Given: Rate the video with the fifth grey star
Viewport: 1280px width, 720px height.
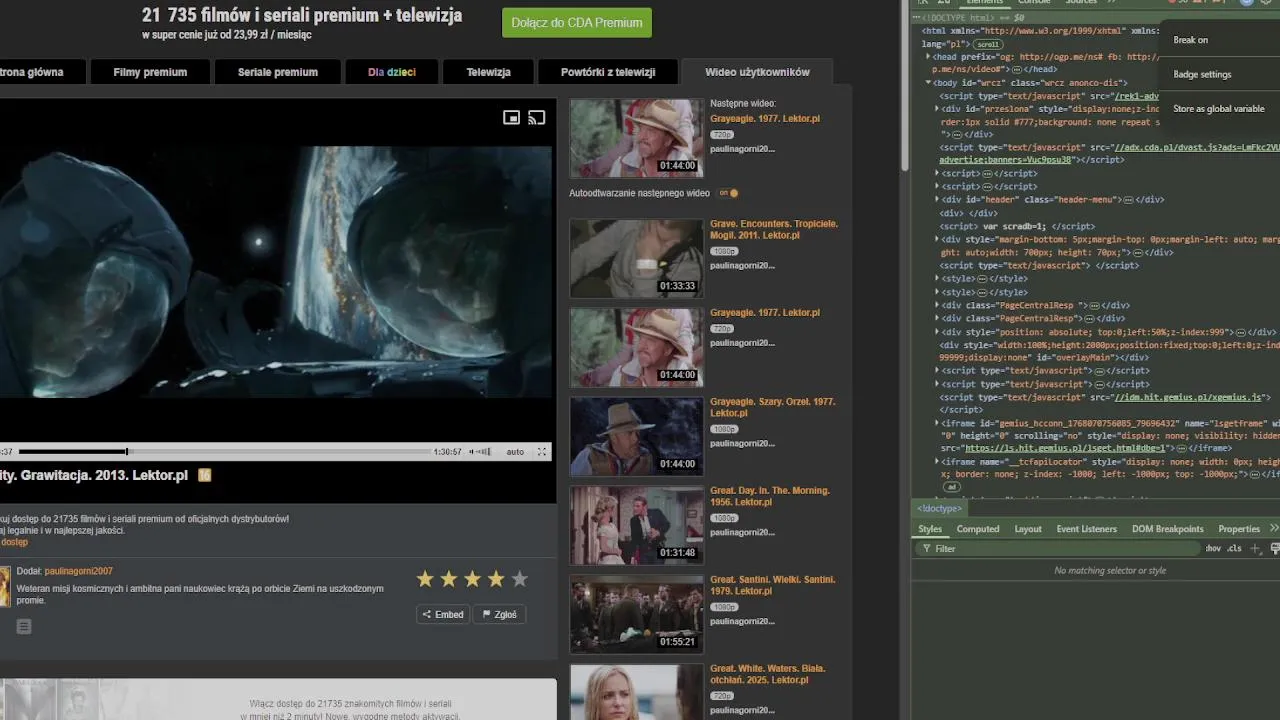Looking at the screenshot, I should pyautogui.click(x=519, y=579).
